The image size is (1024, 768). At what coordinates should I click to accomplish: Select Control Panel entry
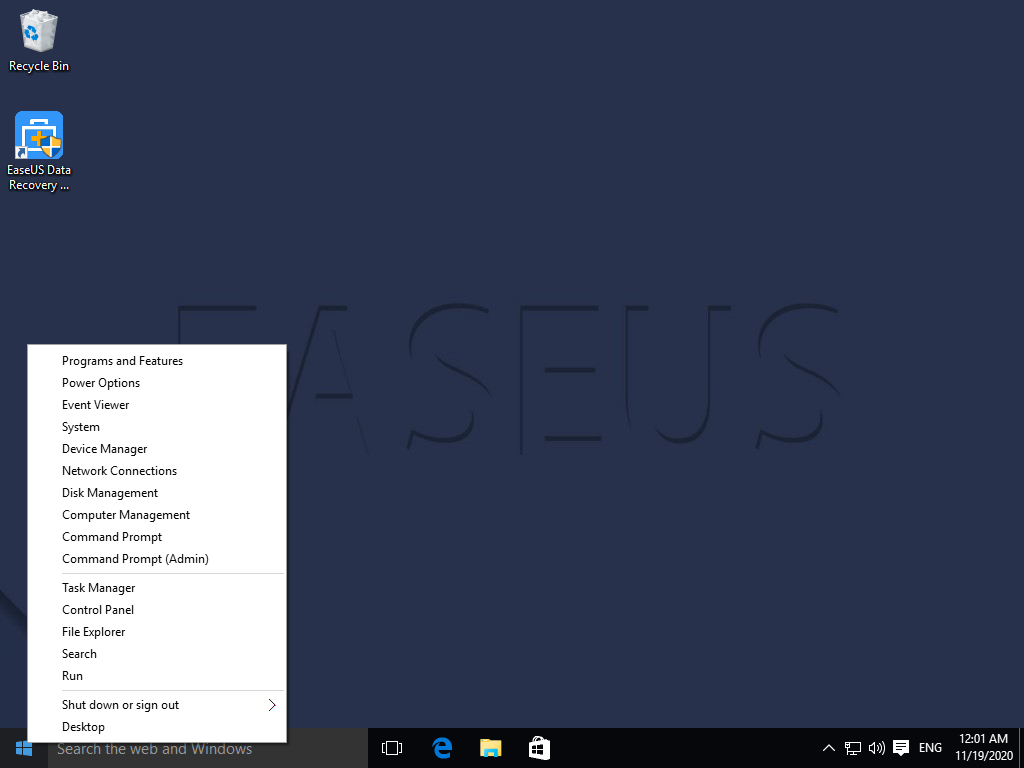pyautogui.click(x=157, y=610)
